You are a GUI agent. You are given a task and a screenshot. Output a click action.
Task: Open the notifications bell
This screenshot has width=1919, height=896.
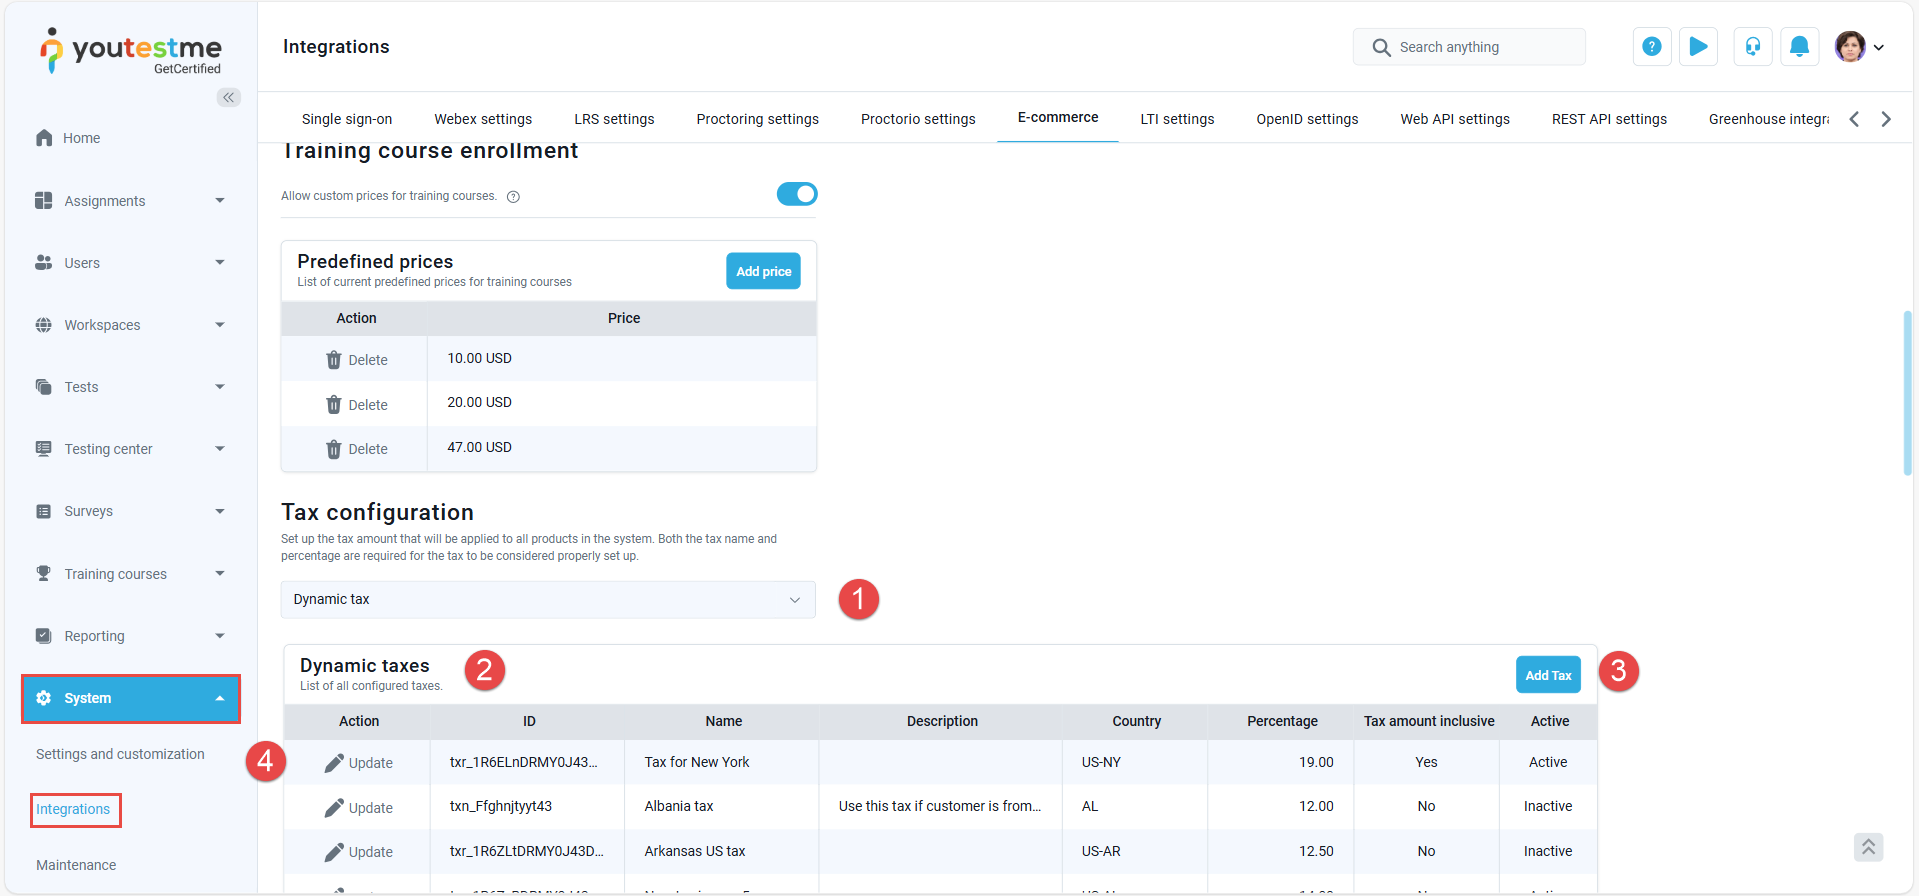[1799, 47]
